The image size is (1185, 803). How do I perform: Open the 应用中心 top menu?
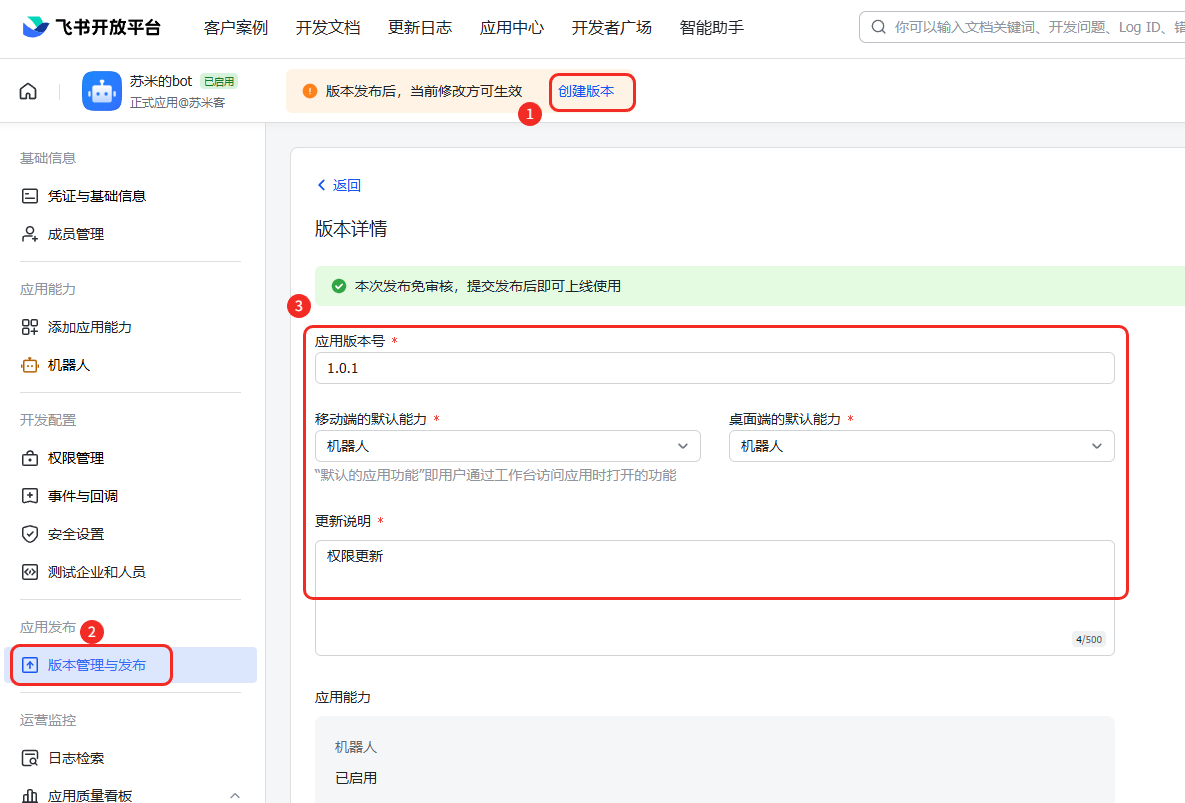tap(511, 27)
